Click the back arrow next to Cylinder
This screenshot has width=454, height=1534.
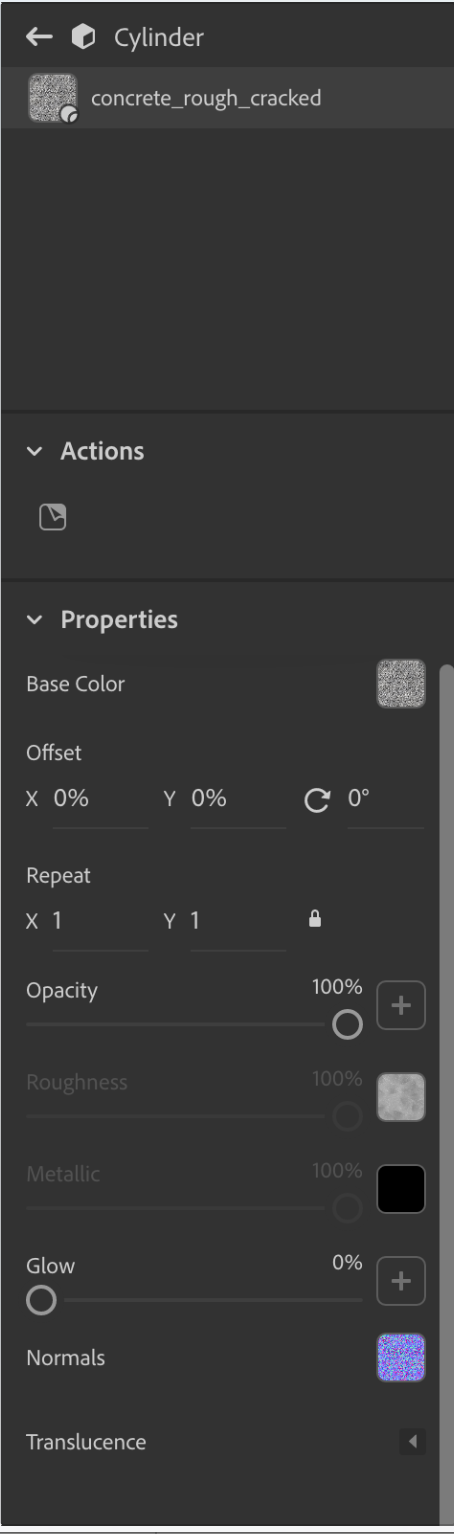(39, 38)
